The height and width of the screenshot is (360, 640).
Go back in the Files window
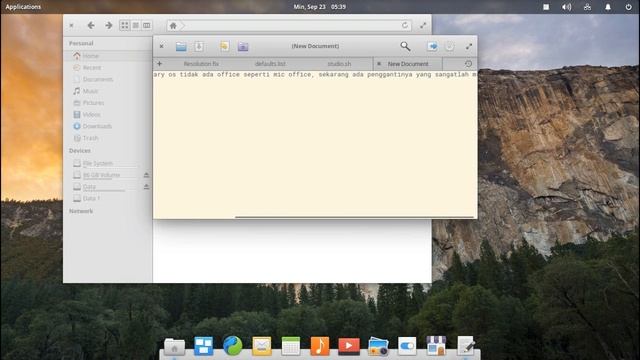(x=91, y=25)
